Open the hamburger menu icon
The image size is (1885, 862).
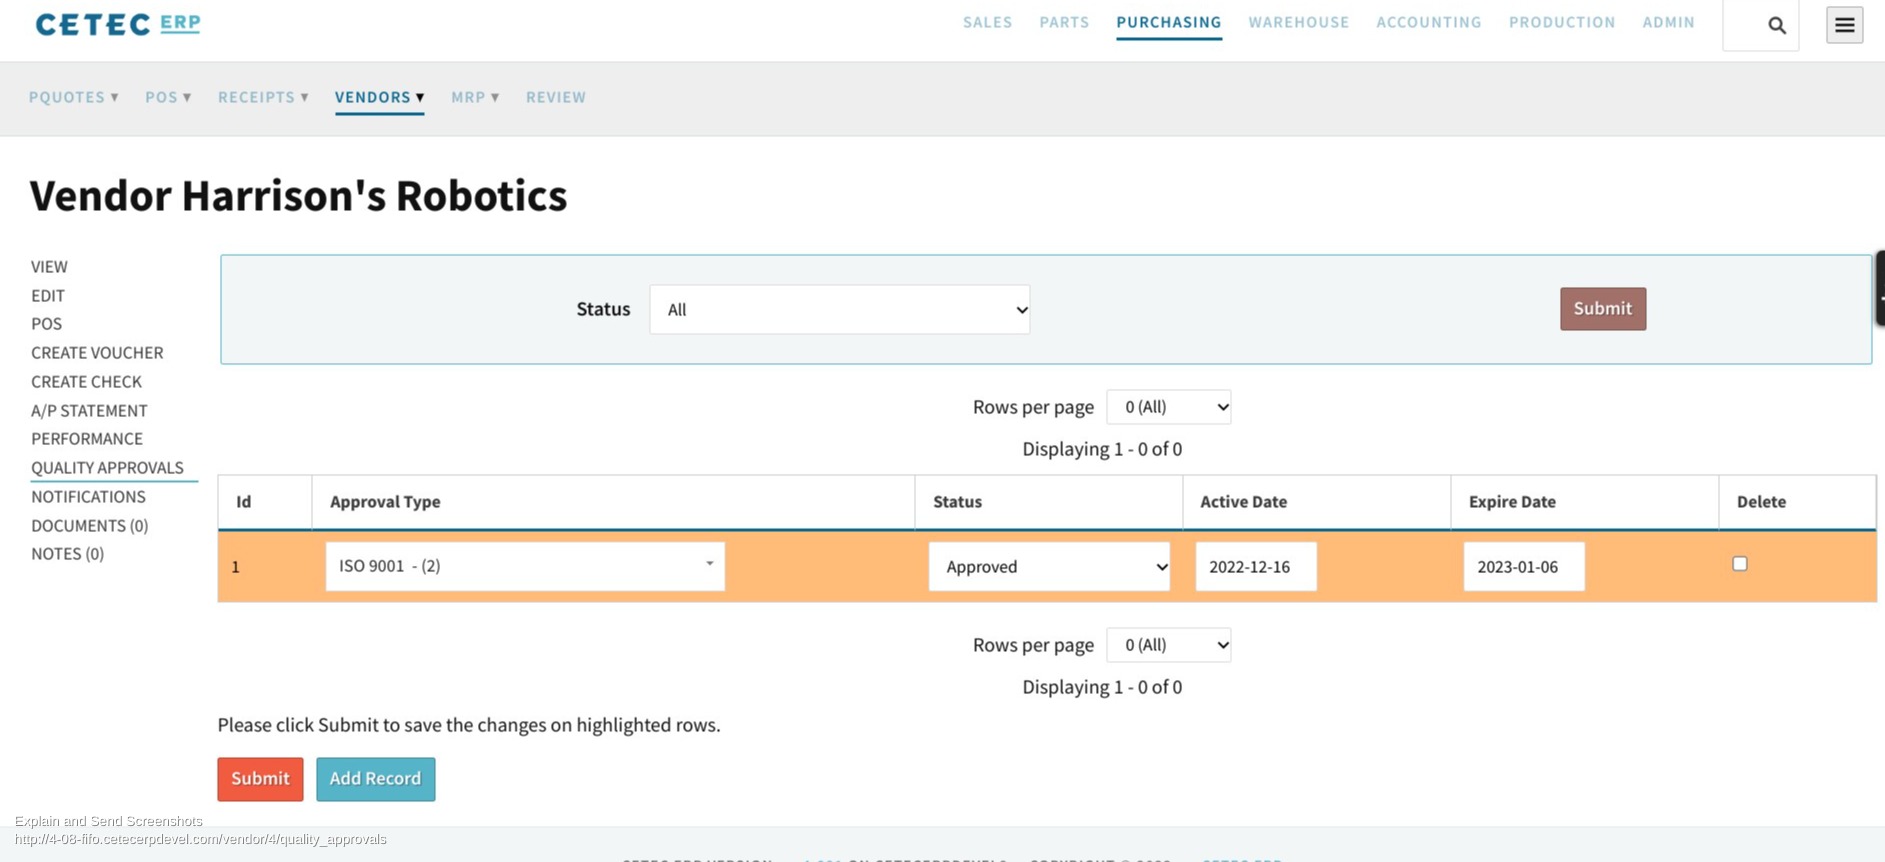(x=1844, y=25)
